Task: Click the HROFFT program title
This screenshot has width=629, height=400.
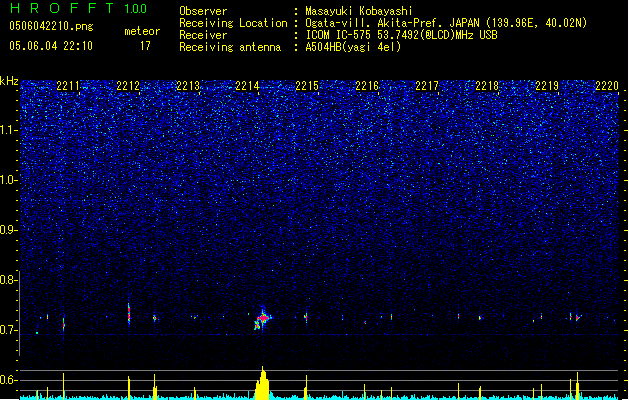Action: pyautogui.click(x=62, y=8)
